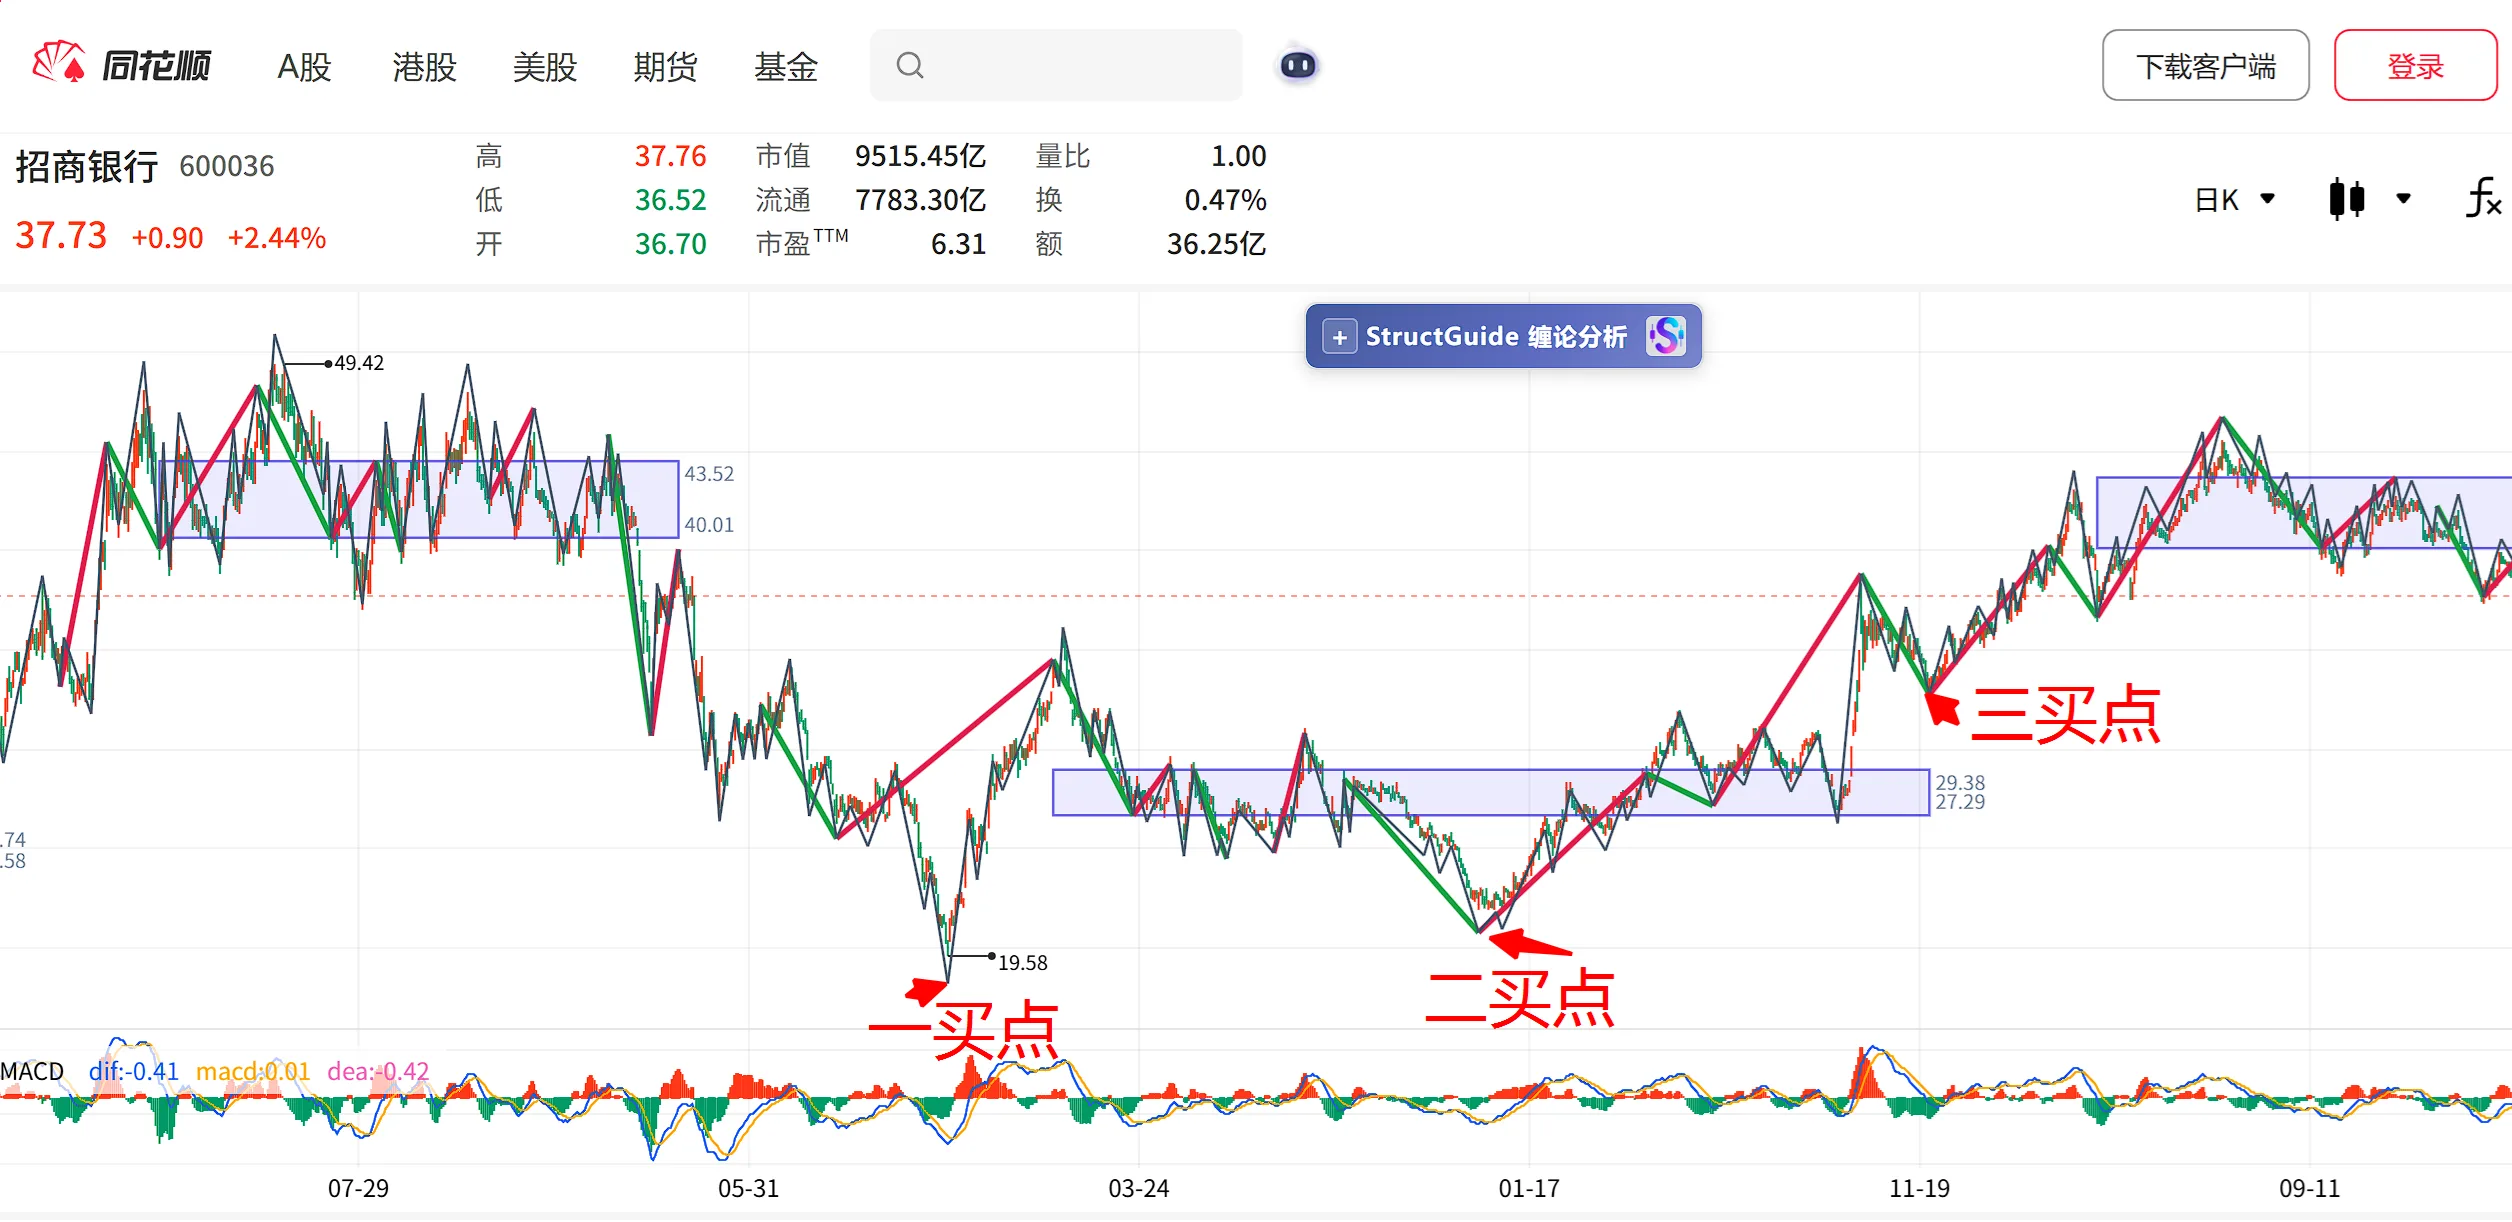Open the 基金 section

tap(786, 67)
